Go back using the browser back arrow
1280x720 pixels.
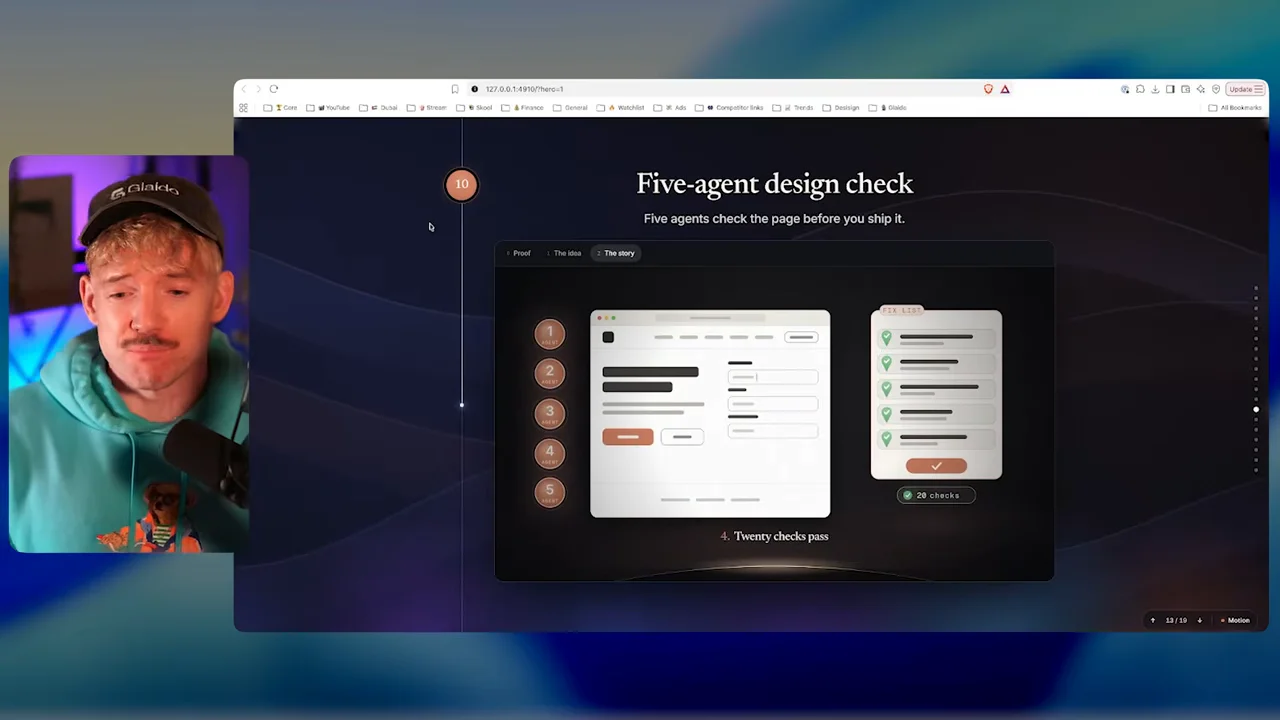[243, 89]
